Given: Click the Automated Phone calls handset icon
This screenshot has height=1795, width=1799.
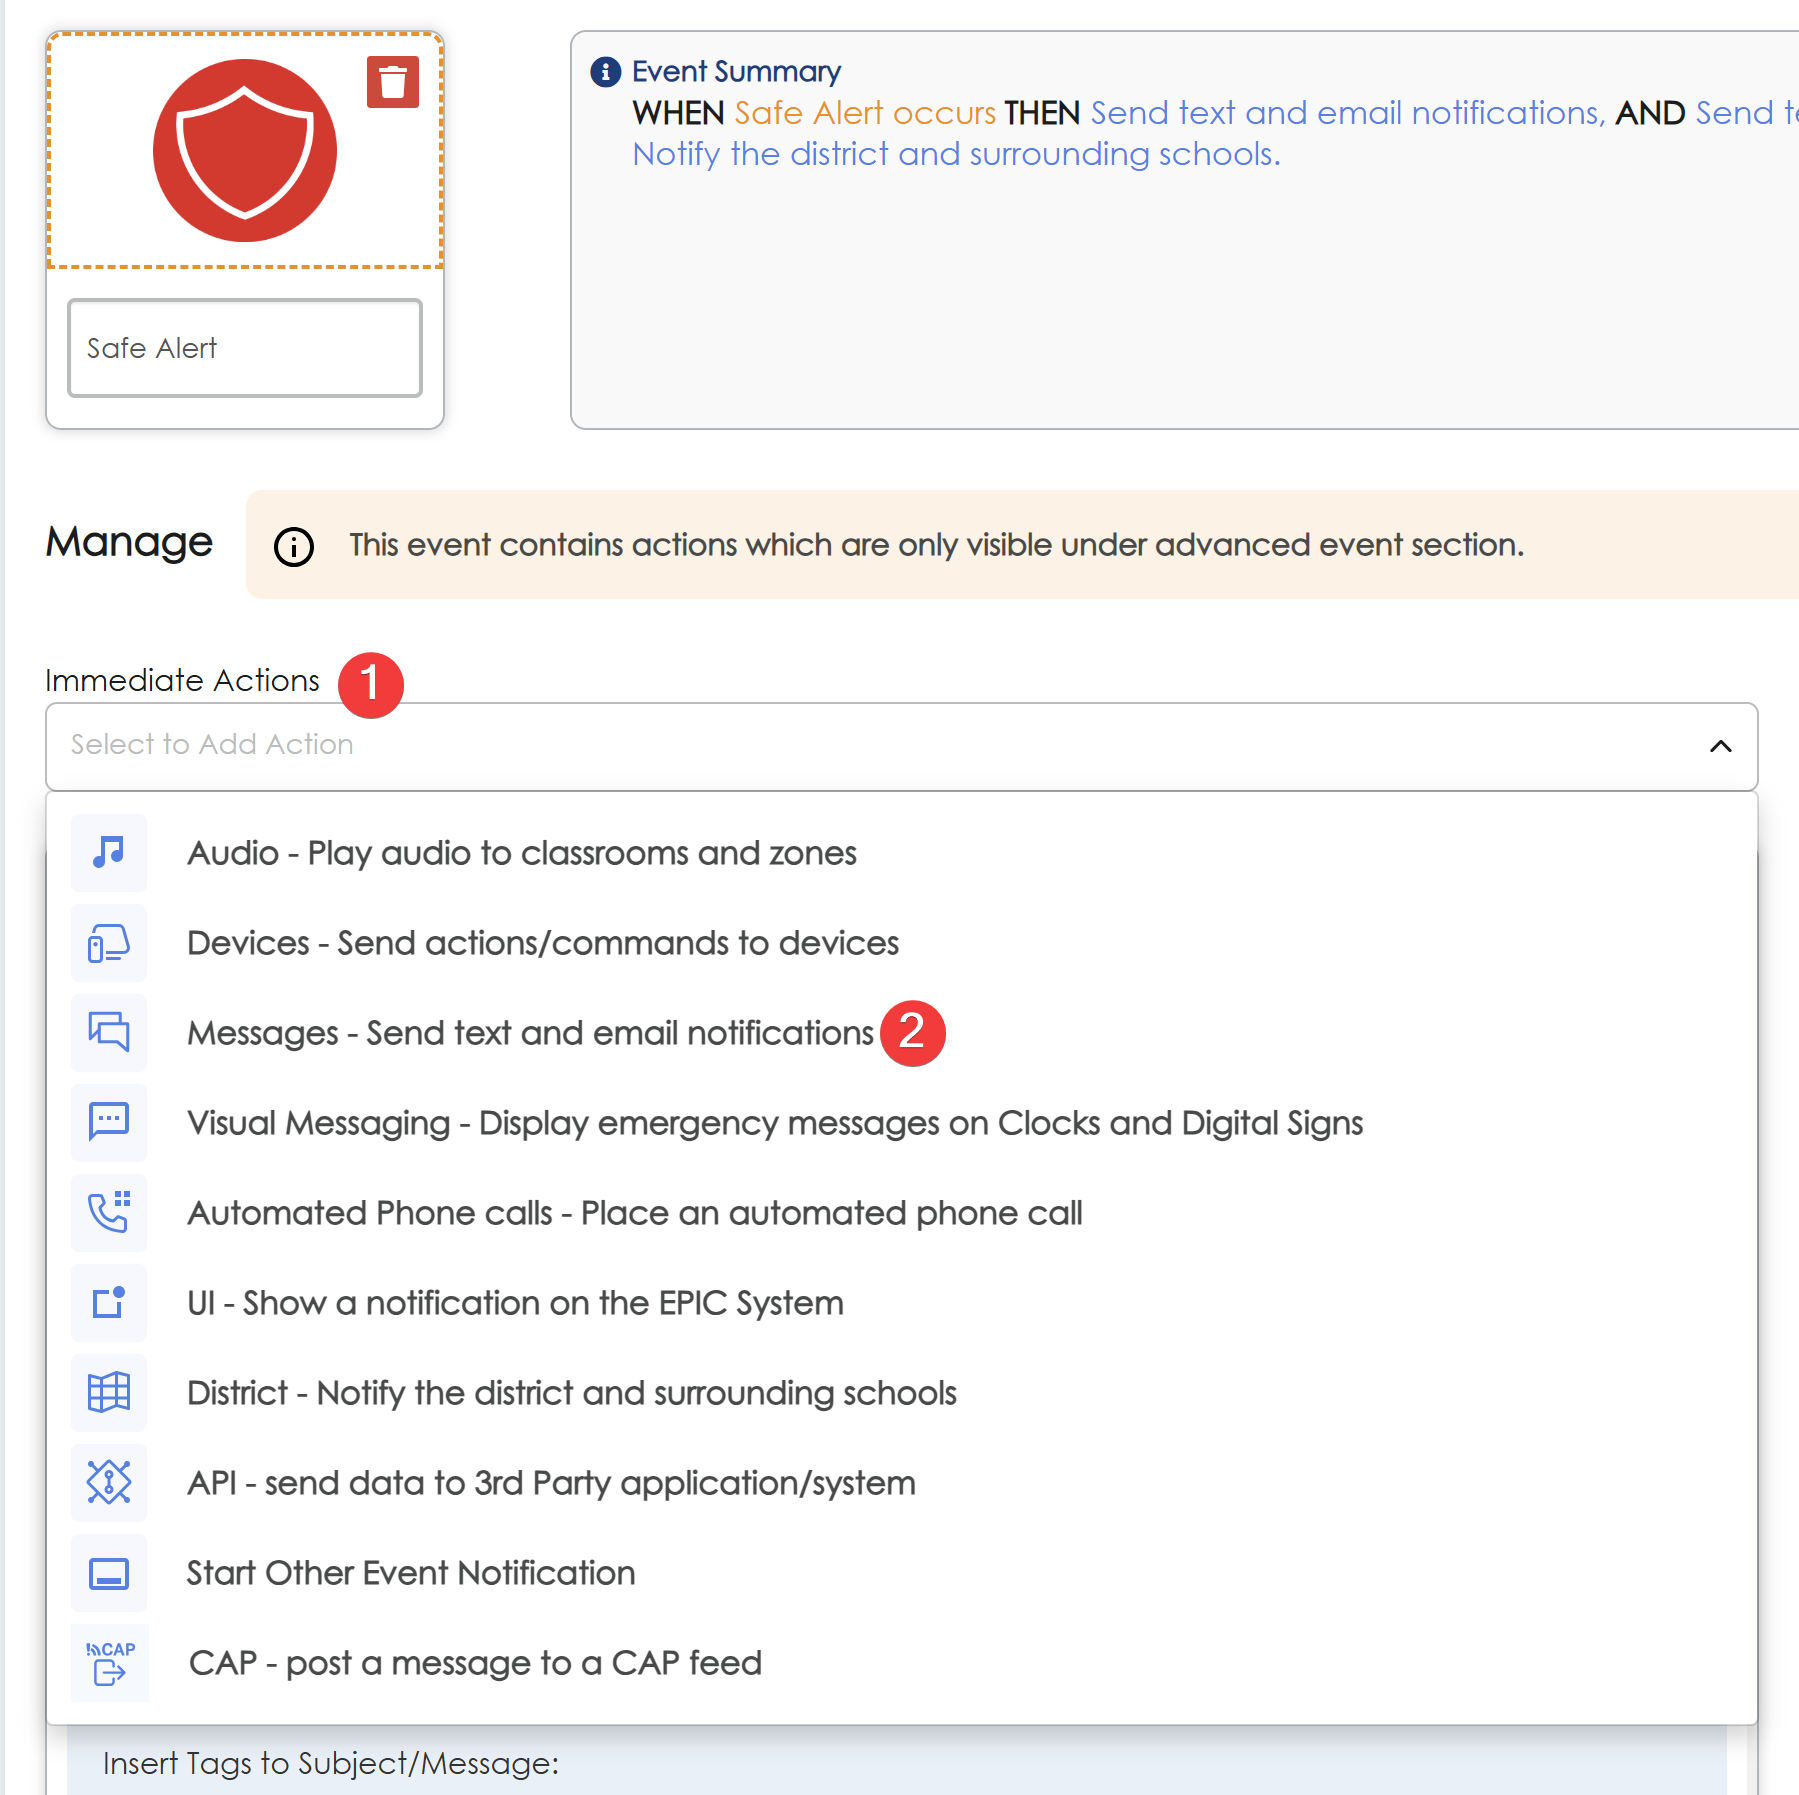Looking at the screenshot, I should [109, 1212].
